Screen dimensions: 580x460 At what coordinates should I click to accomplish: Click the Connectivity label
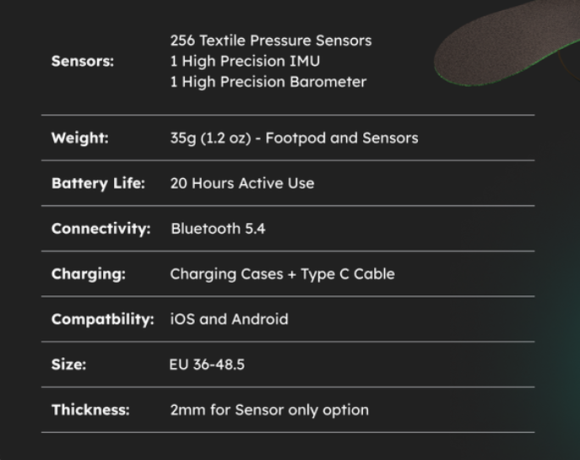click(101, 229)
